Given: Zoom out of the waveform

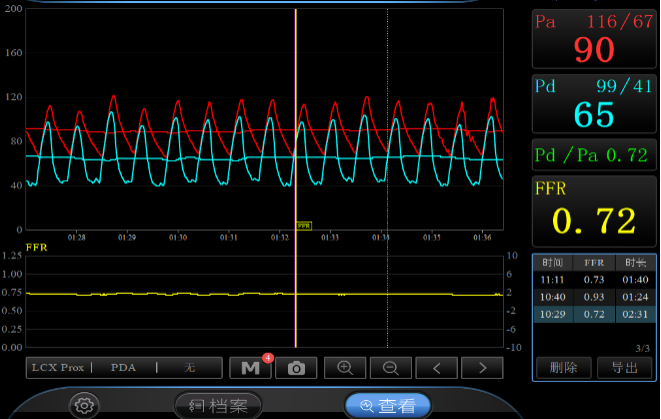Looking at the screenshot, I should [391, 367].
